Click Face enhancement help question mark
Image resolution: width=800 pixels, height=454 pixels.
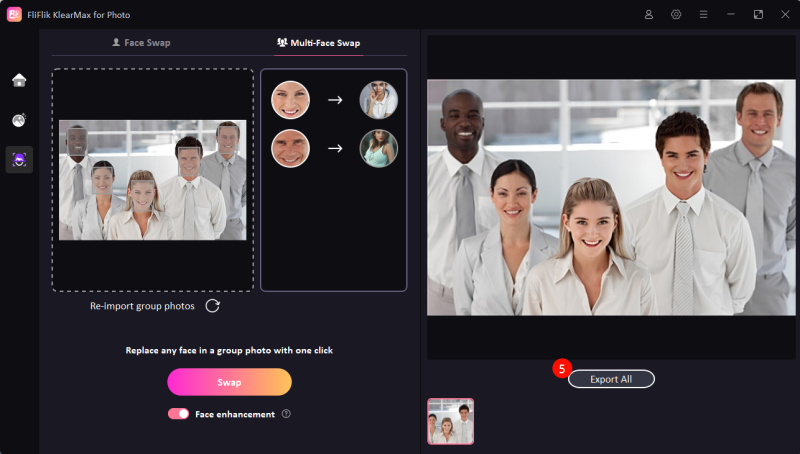[x=286, y=414]
